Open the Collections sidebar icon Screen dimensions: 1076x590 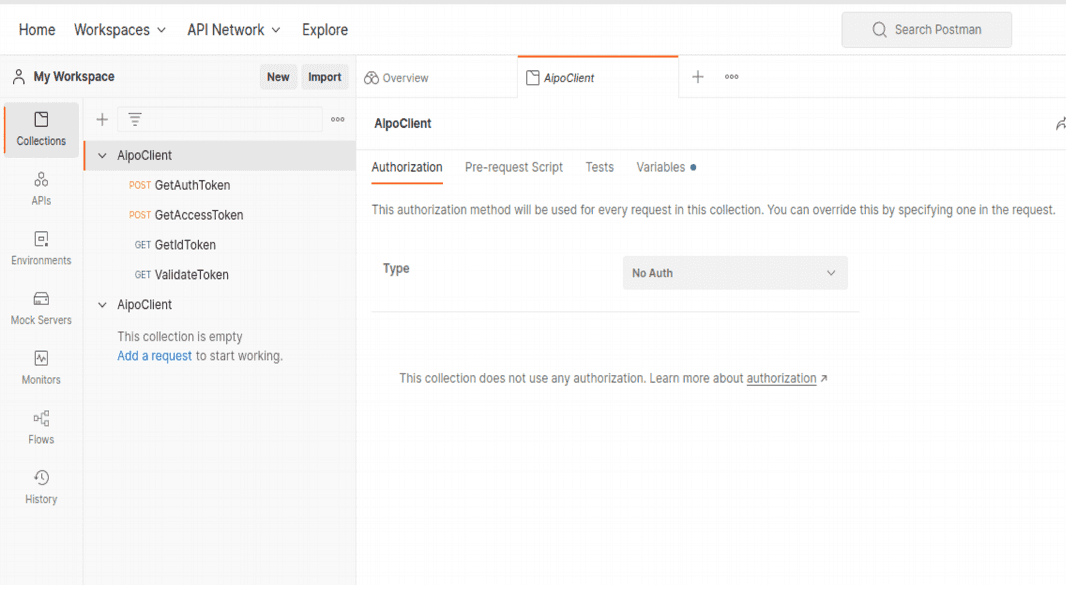[41, 130]
